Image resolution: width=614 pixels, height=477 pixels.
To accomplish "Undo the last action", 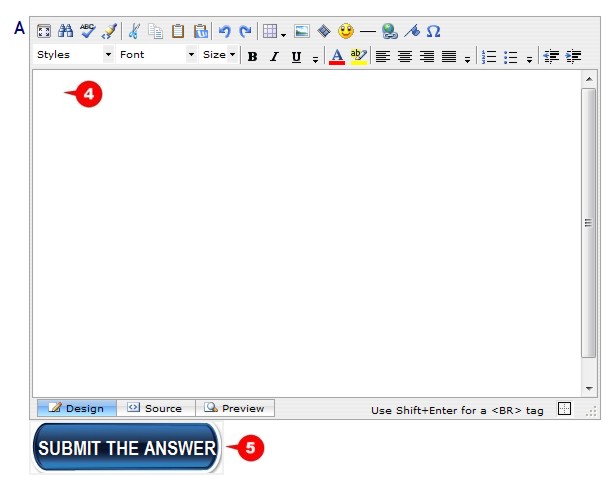I will pos(224,31).
